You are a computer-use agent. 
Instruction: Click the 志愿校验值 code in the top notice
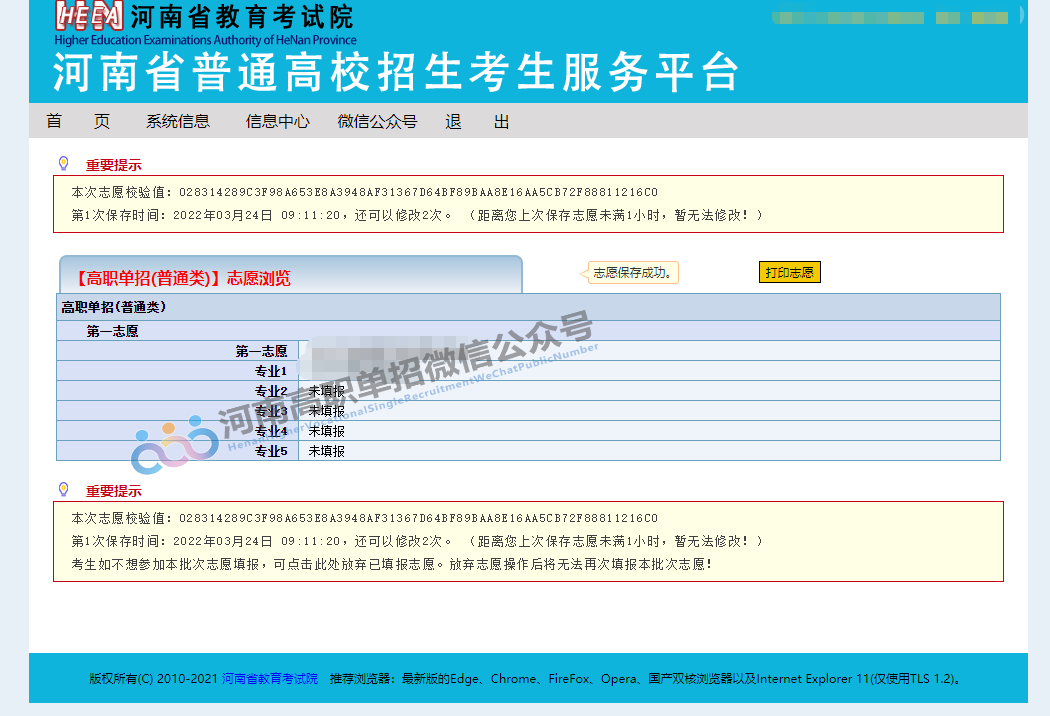[x=418, y=192]
